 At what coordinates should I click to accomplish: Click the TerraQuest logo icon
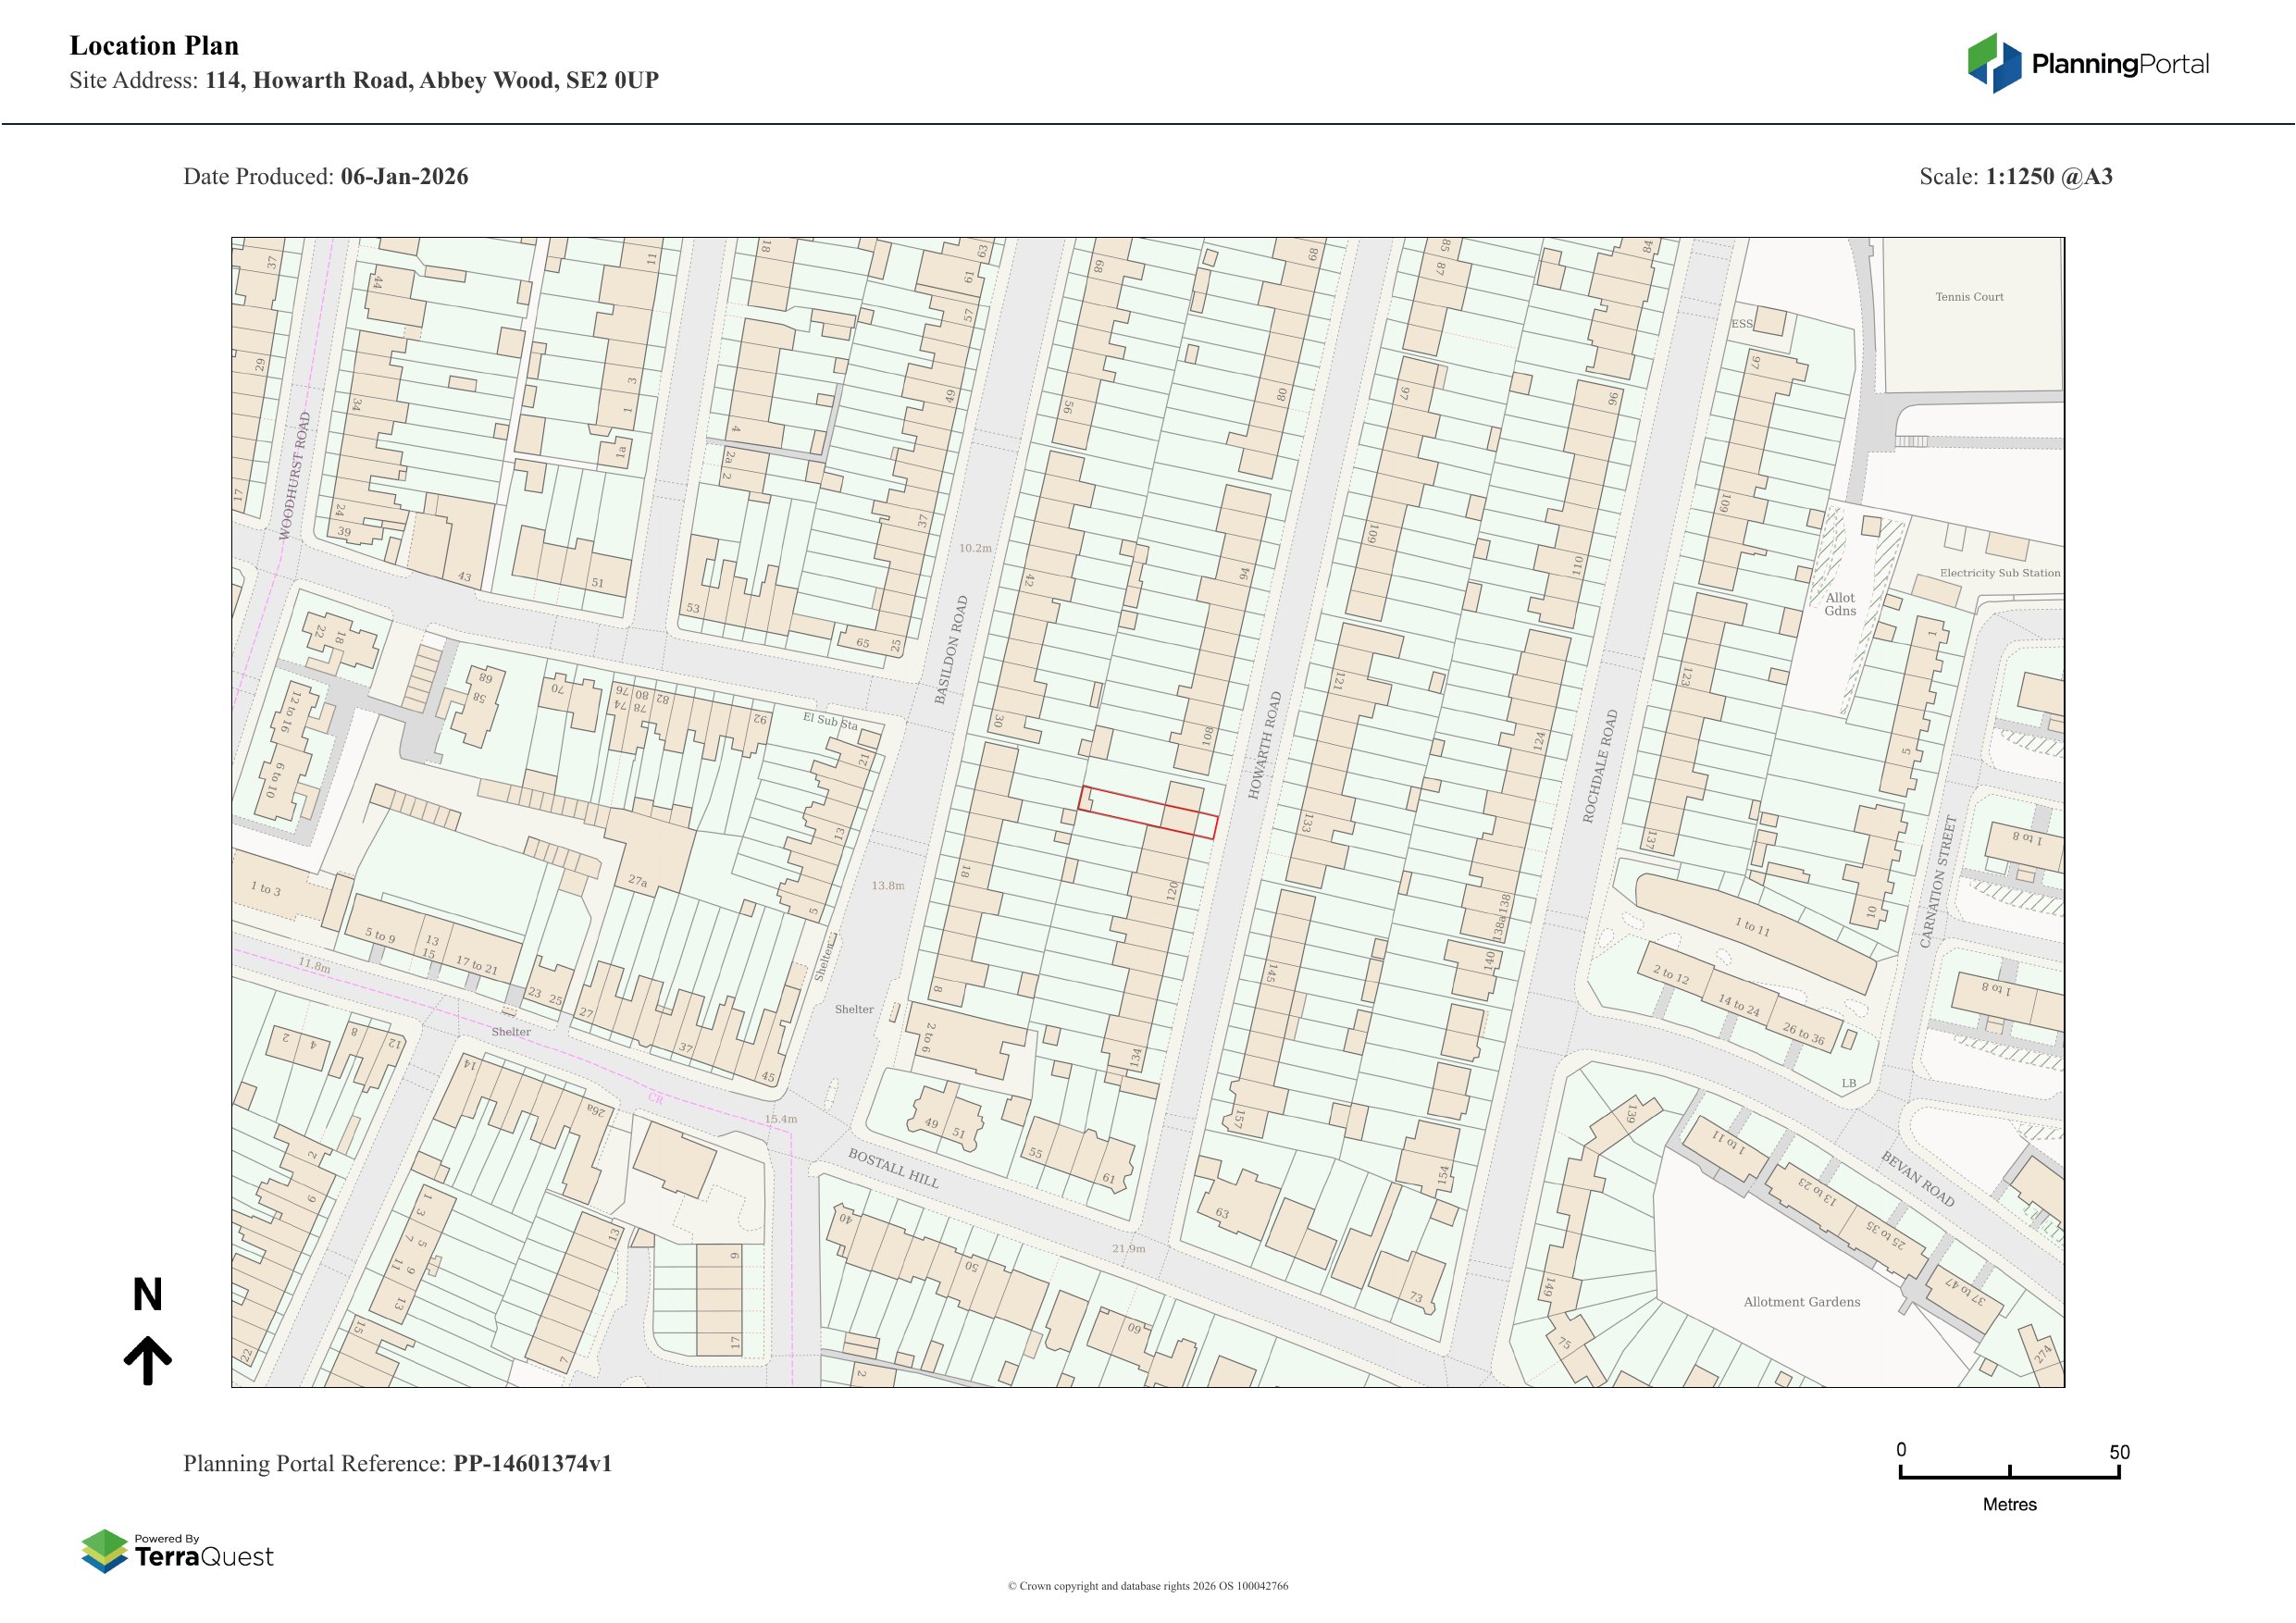[x=105, y=1551]
